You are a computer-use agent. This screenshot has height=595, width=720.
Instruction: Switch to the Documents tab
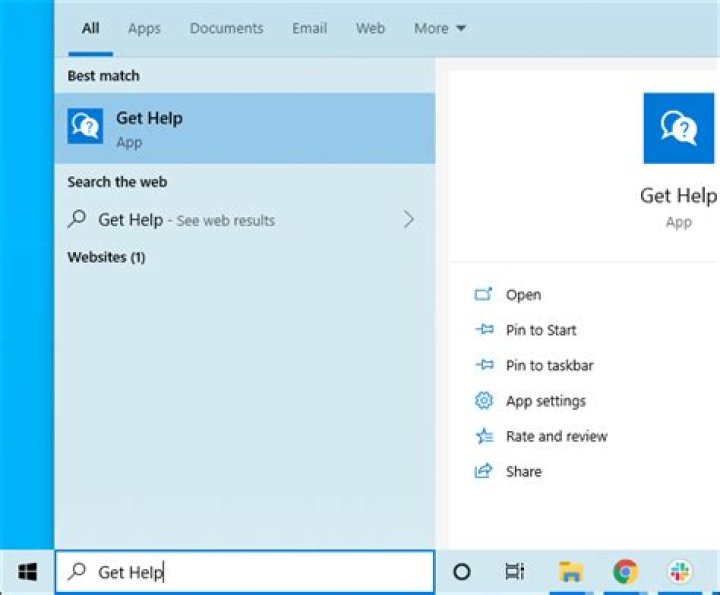(x=226, y=28)
